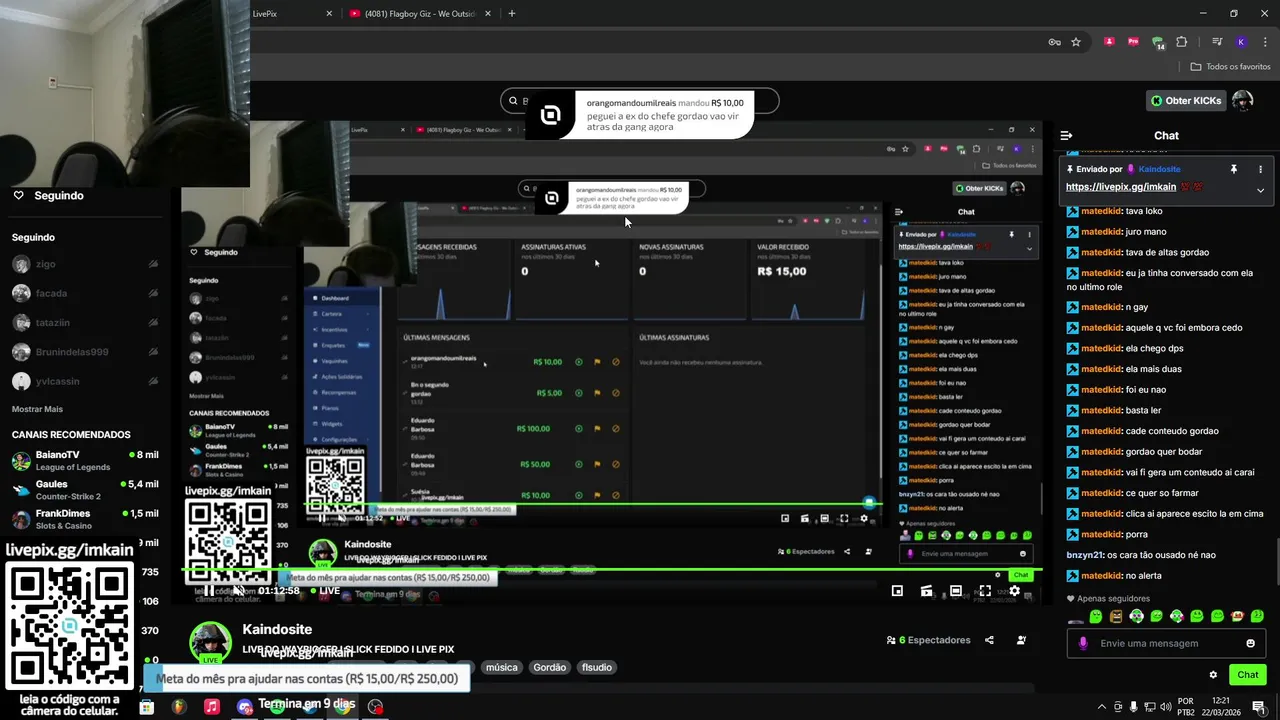This screenshot has height=720, width=1280.
Task: Open the Kick user avatar menu
Action: 1242,100
